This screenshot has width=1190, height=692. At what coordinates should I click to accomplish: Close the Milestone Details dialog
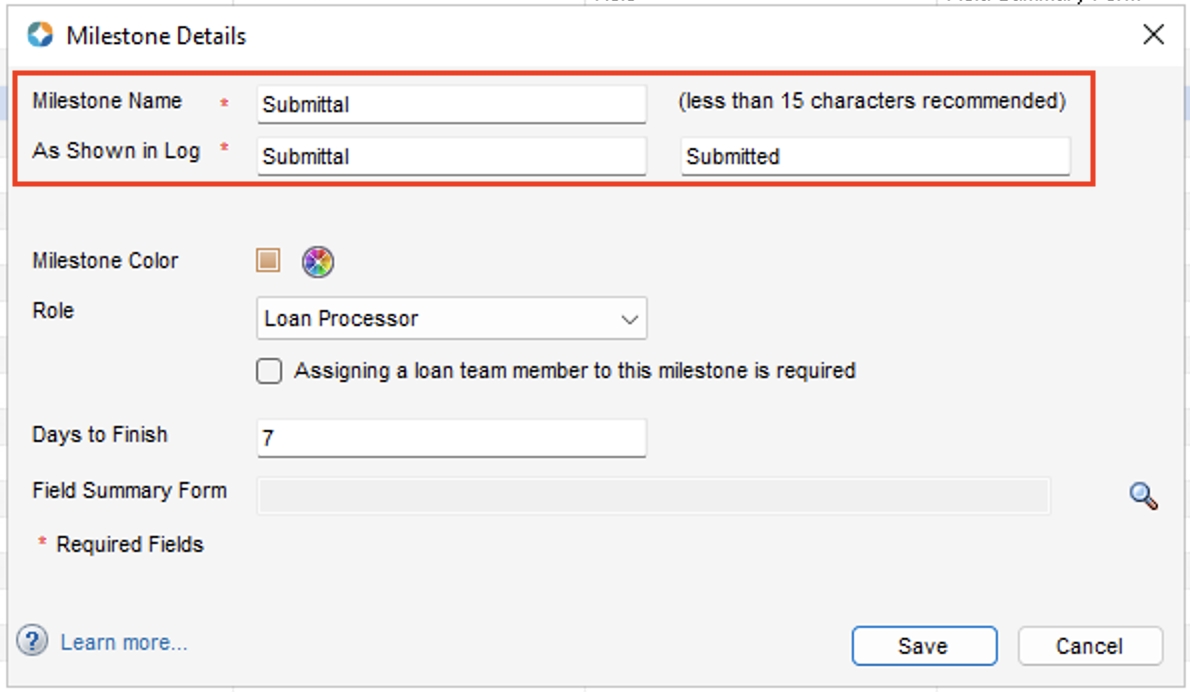click(x=1153, y=36)
